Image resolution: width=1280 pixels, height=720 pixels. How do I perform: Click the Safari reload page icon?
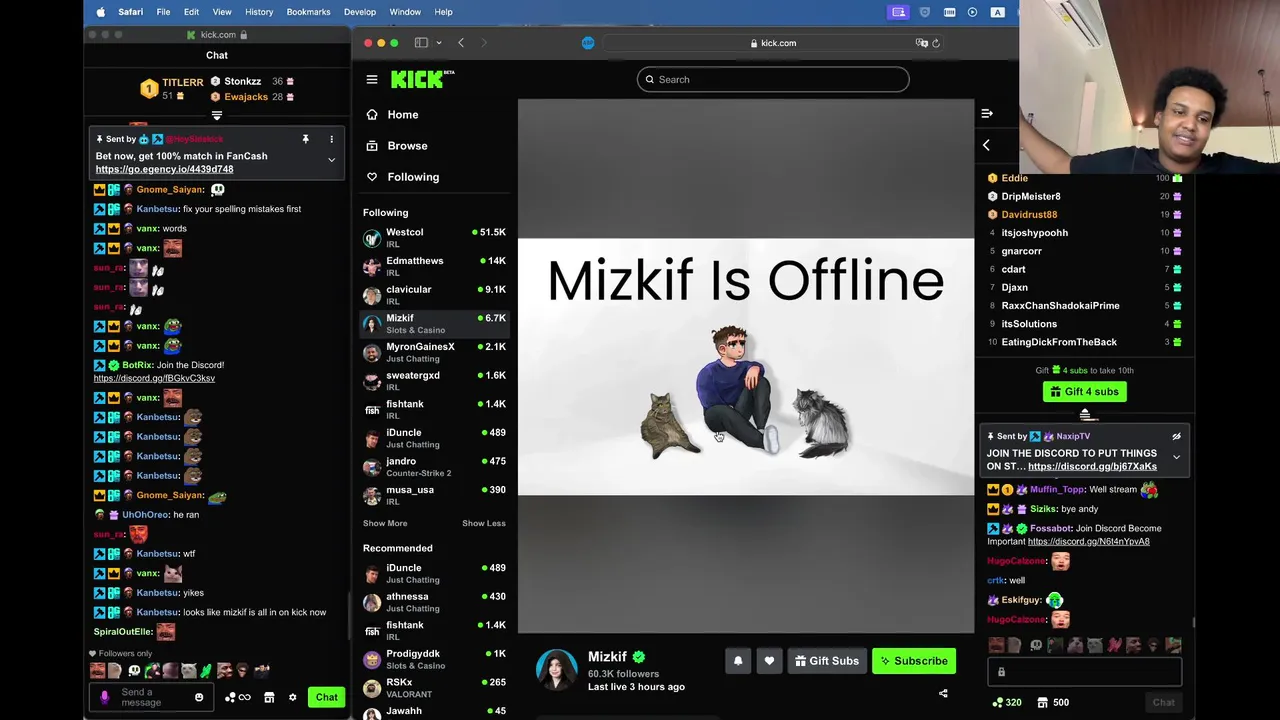(x=936, y=43)
